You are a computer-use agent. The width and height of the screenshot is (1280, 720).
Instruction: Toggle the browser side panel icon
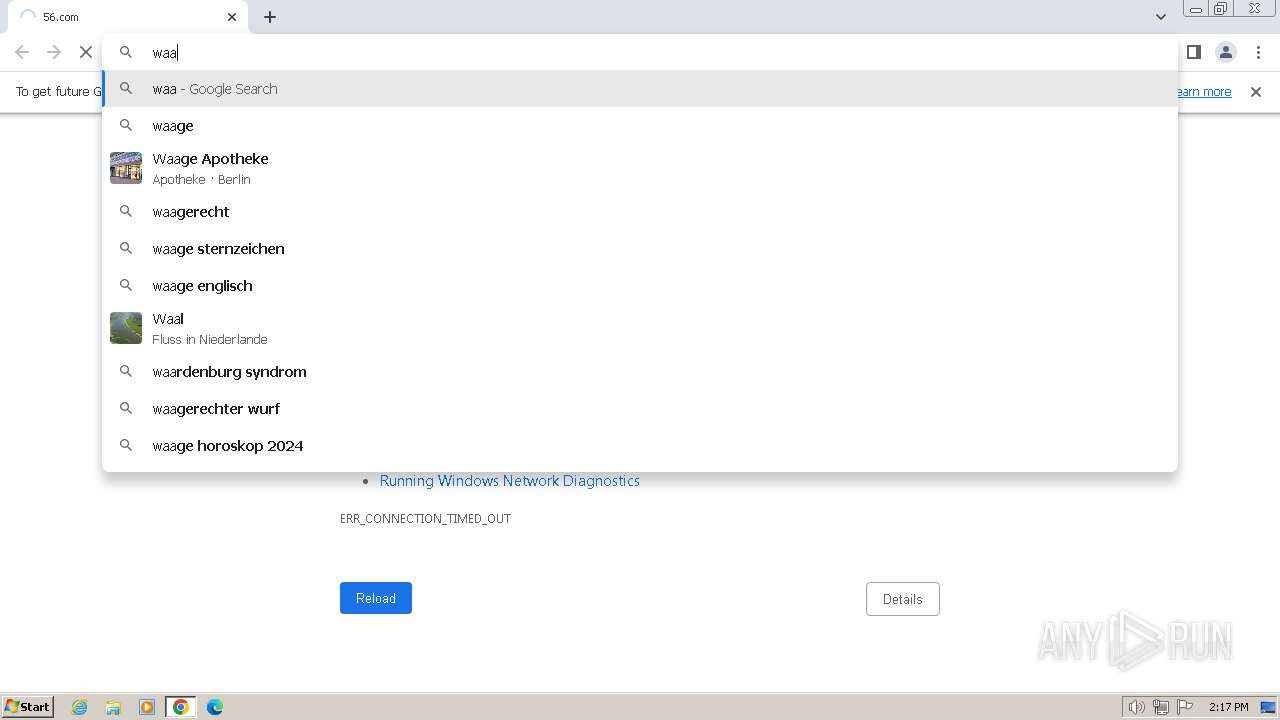click(x=1193, y=52)
